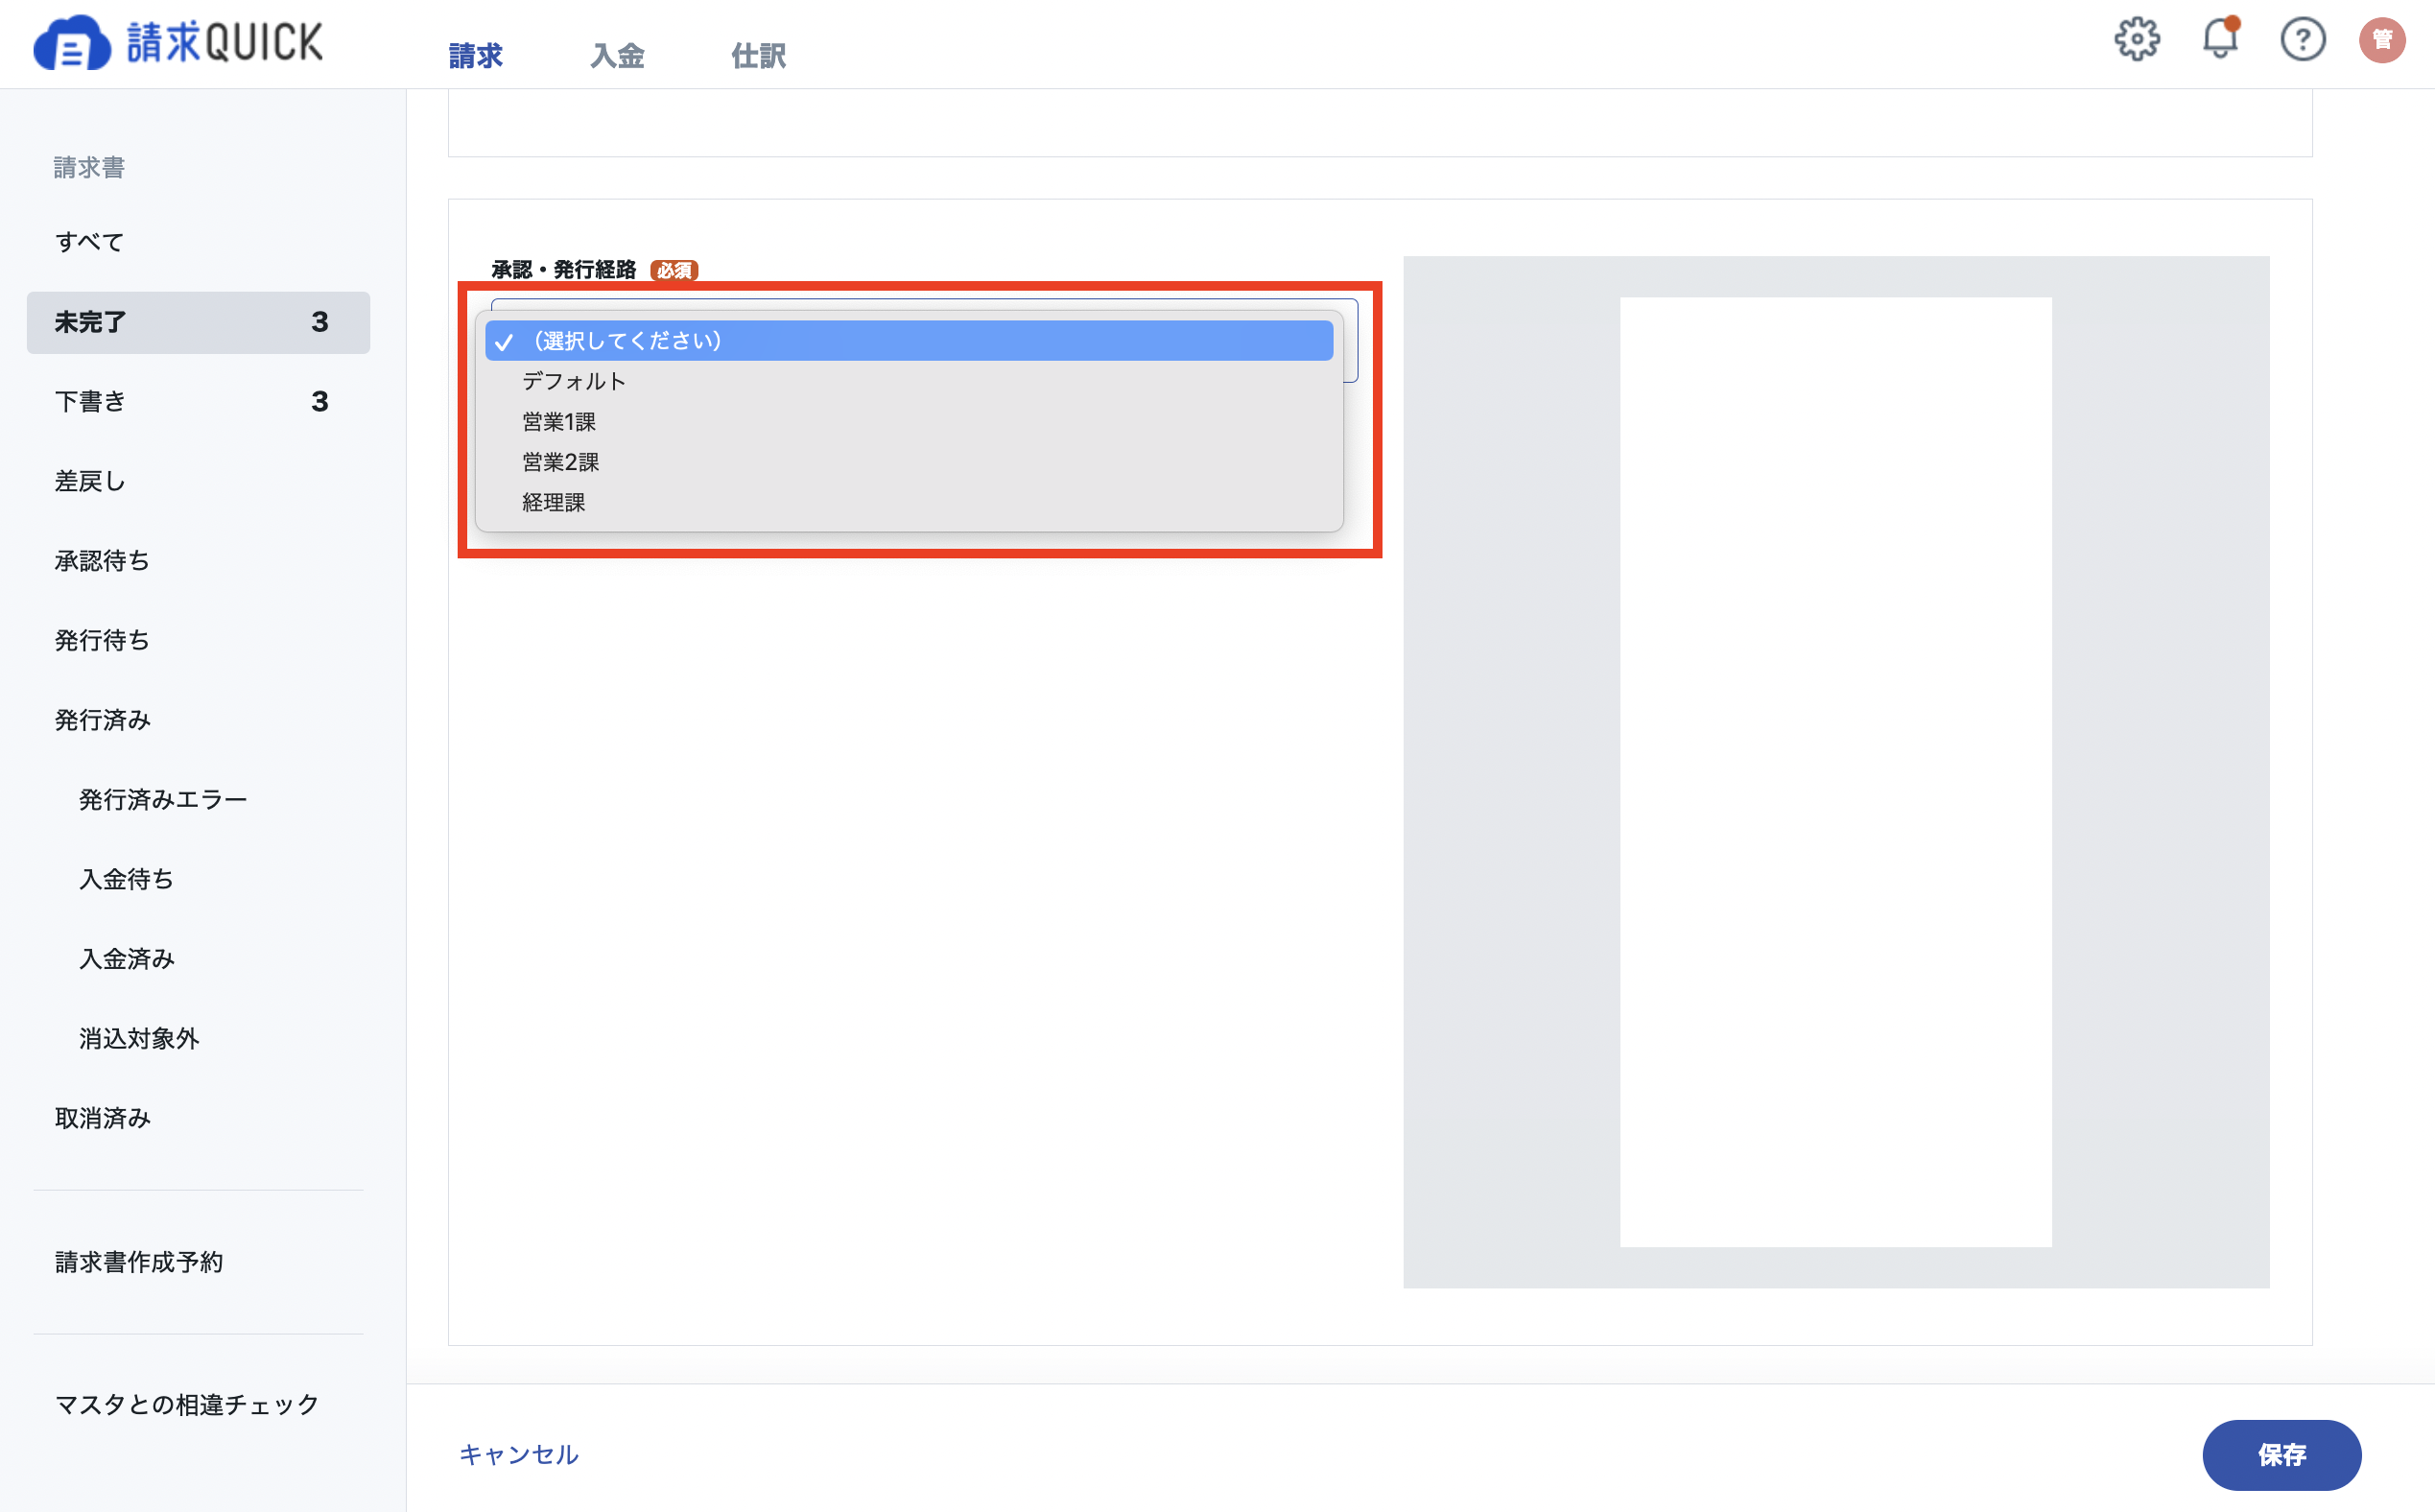2435x1512 pixels.
Task: Open the settings gear icon
Action: 2137,40
